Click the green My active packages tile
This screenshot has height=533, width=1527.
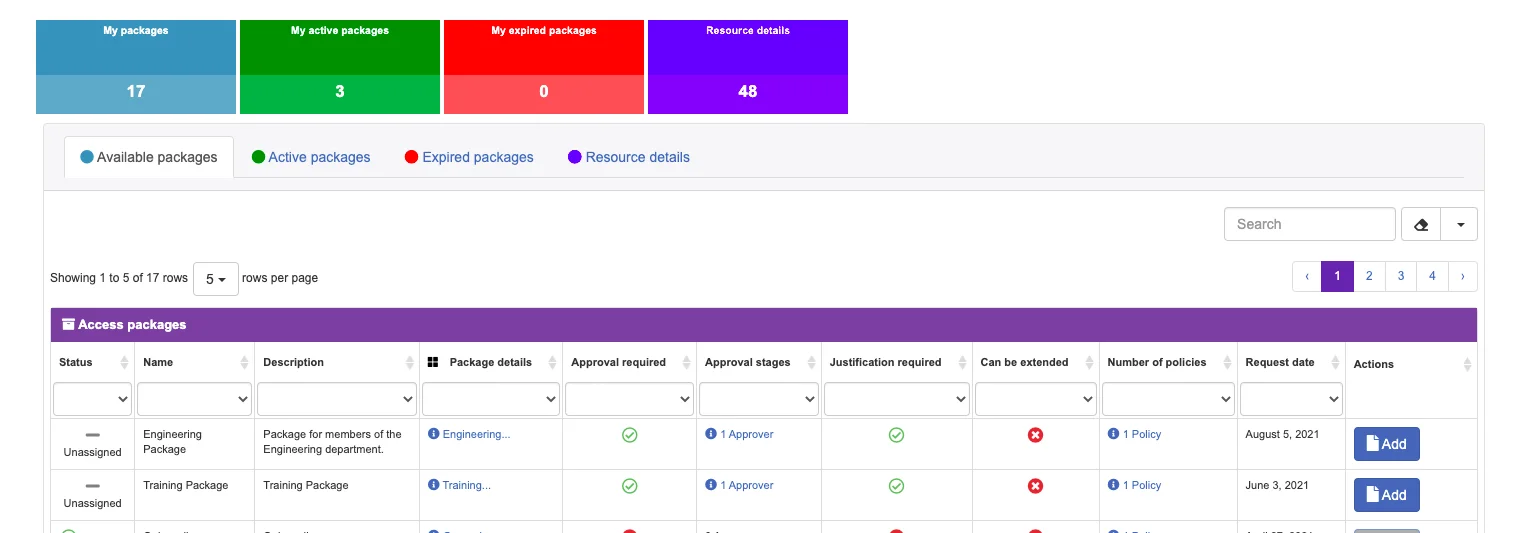click(340, 67)
